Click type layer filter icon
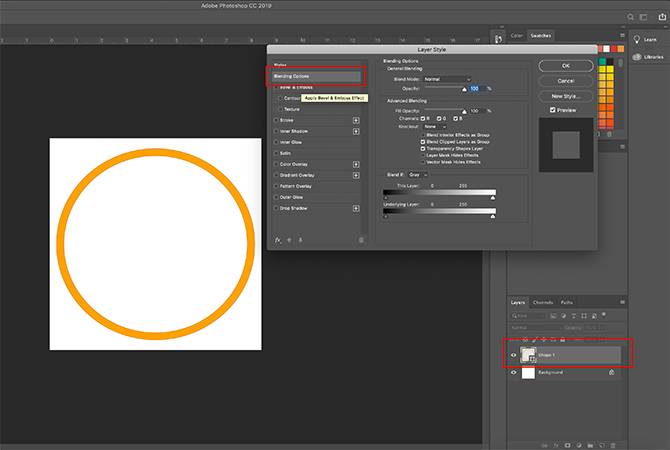The height and width of the screenshot is (450, 670). tap(573, 316)
